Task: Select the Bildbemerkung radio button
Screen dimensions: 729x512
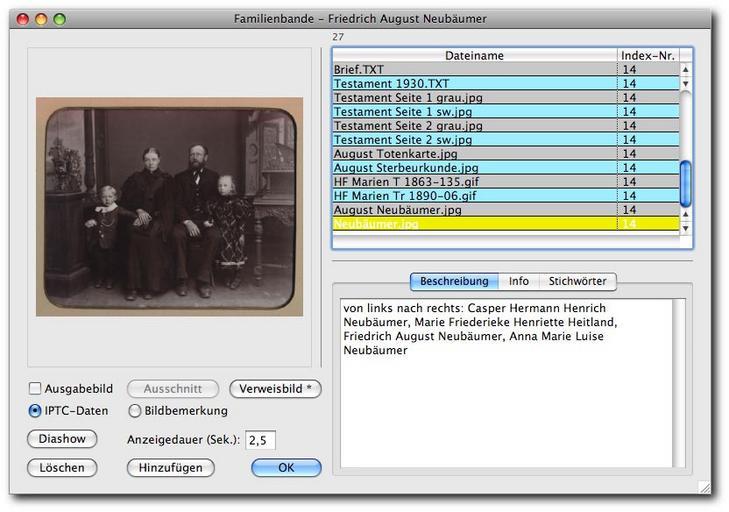Action: click(x=134, y=411)
